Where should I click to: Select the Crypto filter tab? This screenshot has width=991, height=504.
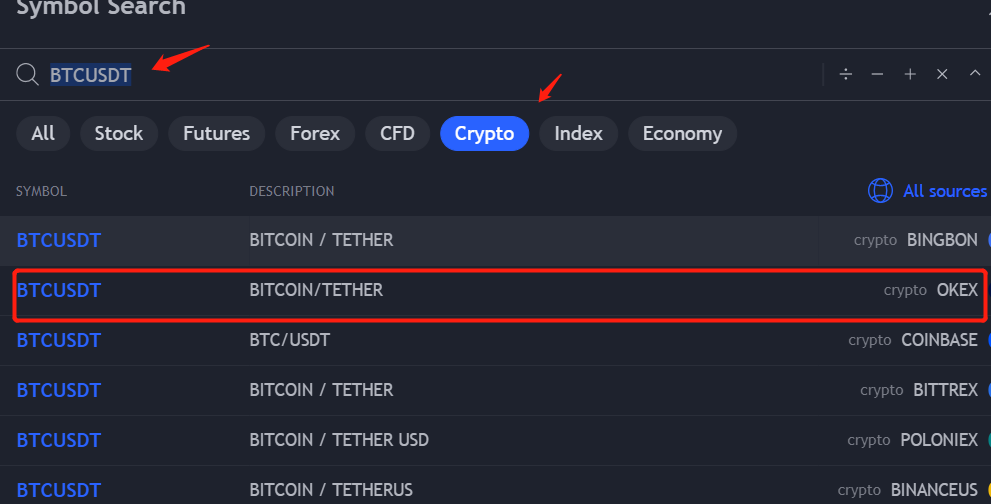coord(484,133)
